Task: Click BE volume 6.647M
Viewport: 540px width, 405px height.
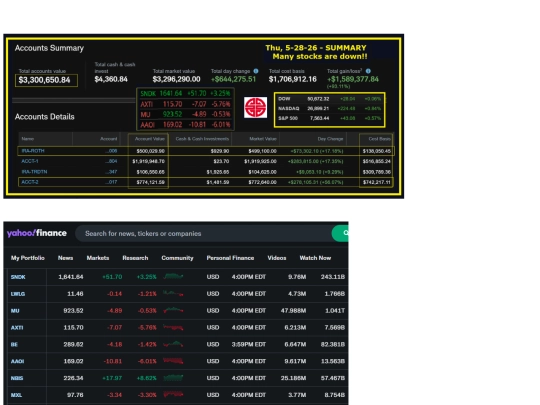Action: point(295,344)
